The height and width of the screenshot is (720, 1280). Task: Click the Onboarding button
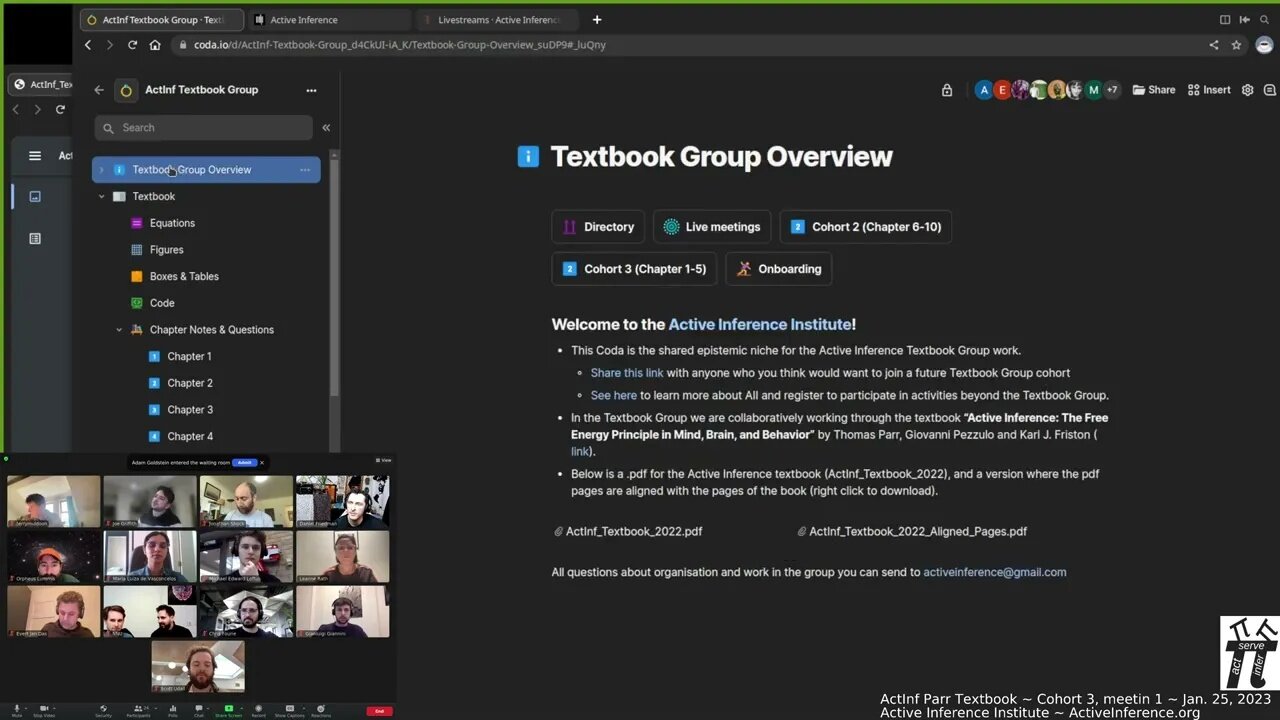(779, 269)
